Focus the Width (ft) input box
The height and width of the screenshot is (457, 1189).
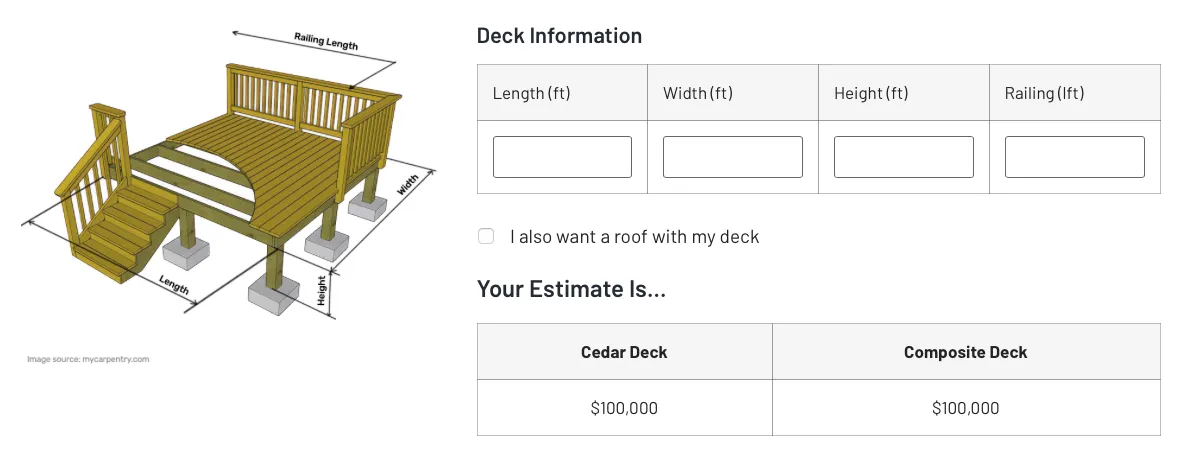point(732,157)
